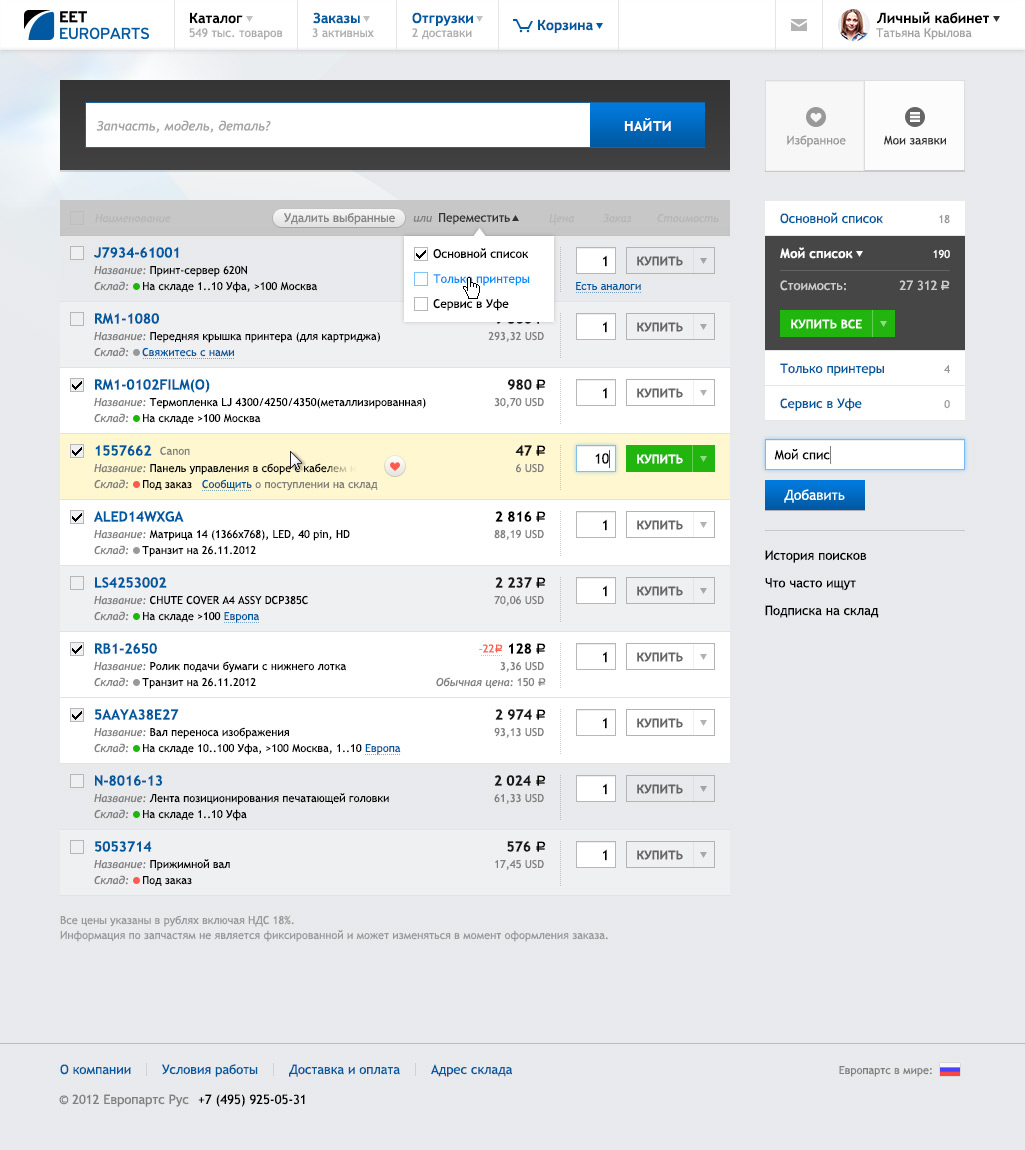Select Основной список in sidebar
Image resolution: width=1025 pixels, height=1150 pixels.
[x=831, y=219]
